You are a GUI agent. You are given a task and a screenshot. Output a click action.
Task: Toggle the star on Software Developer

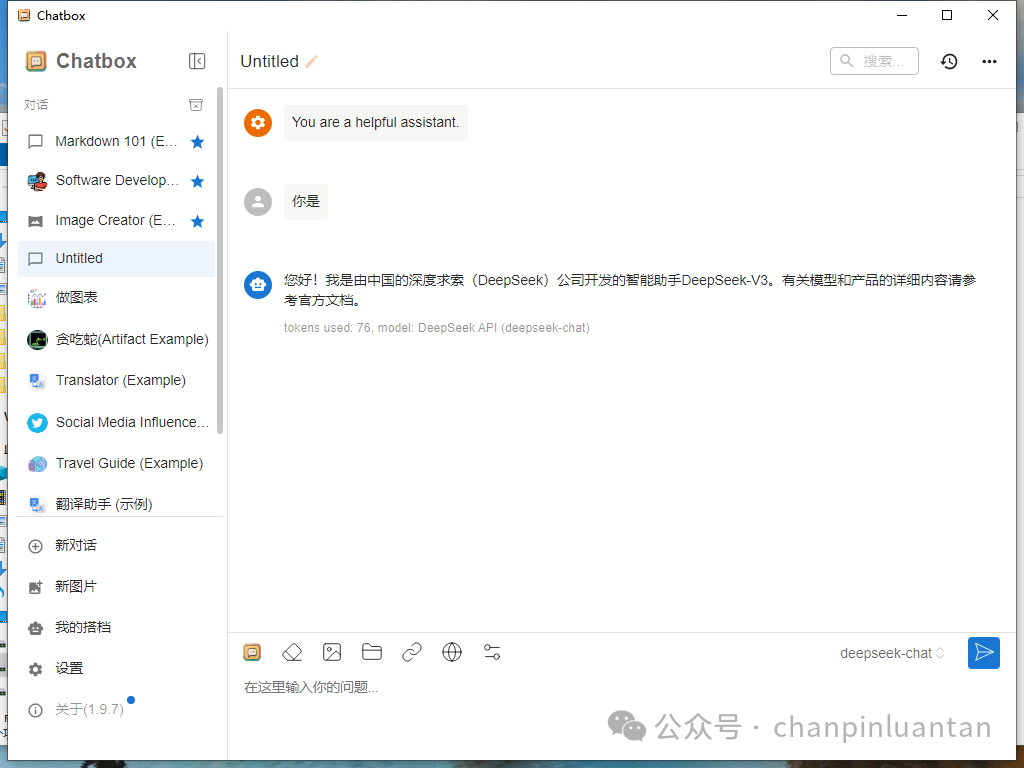tap(197, 181)
